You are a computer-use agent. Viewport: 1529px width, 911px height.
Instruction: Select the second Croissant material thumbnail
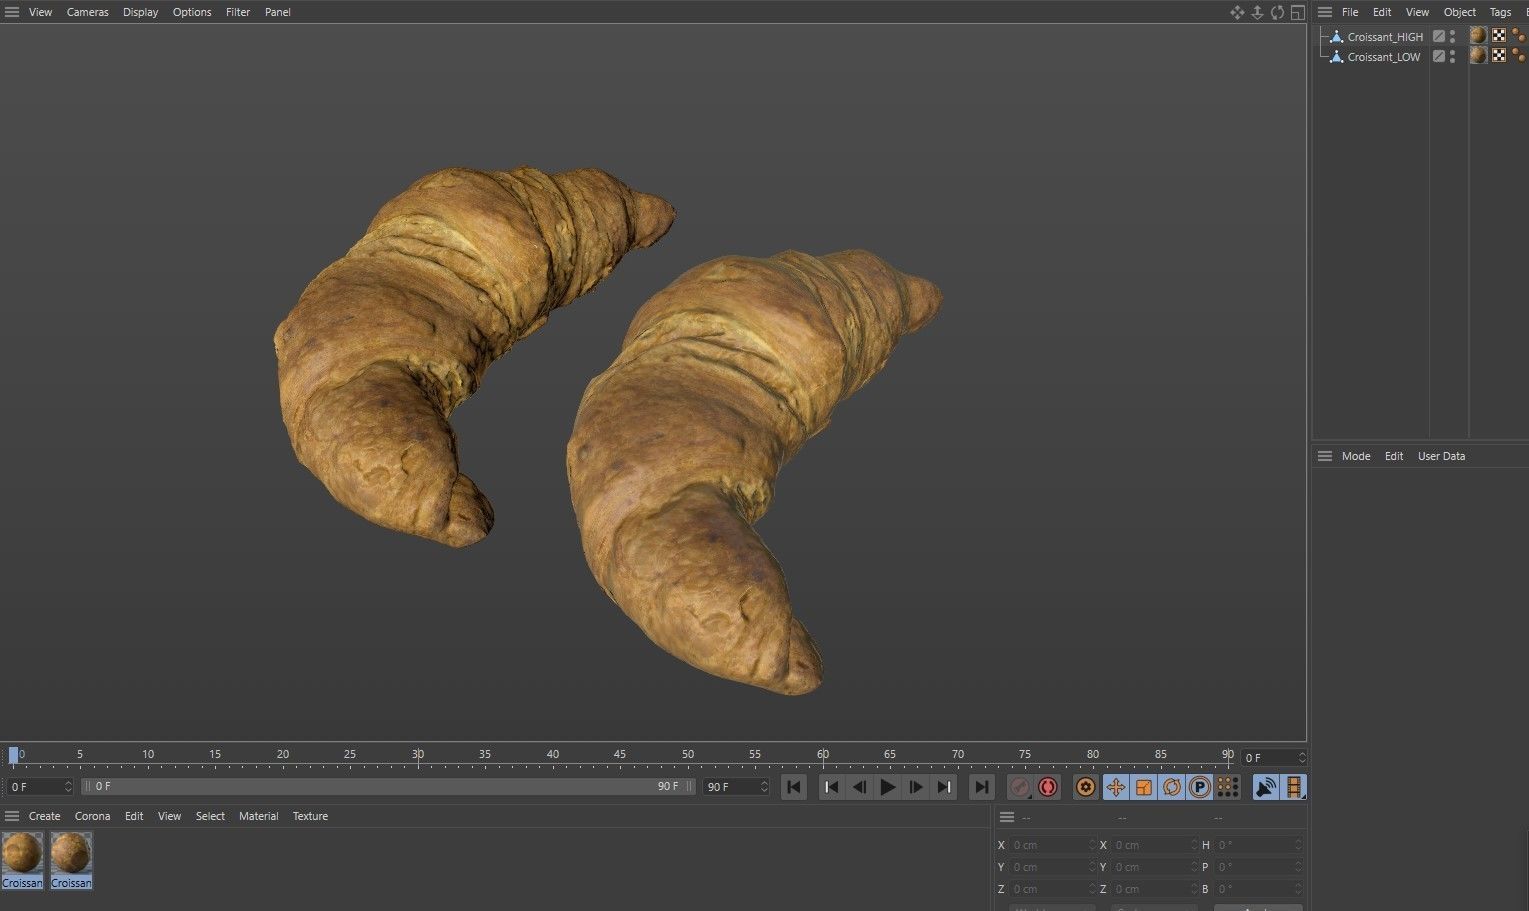pyautogui.click(x=71, y=860)
